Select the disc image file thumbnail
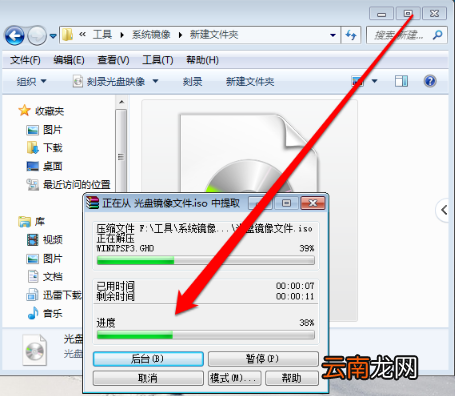Image resolution: width=455 pixels, height=396 pixels. pos(249,147)
